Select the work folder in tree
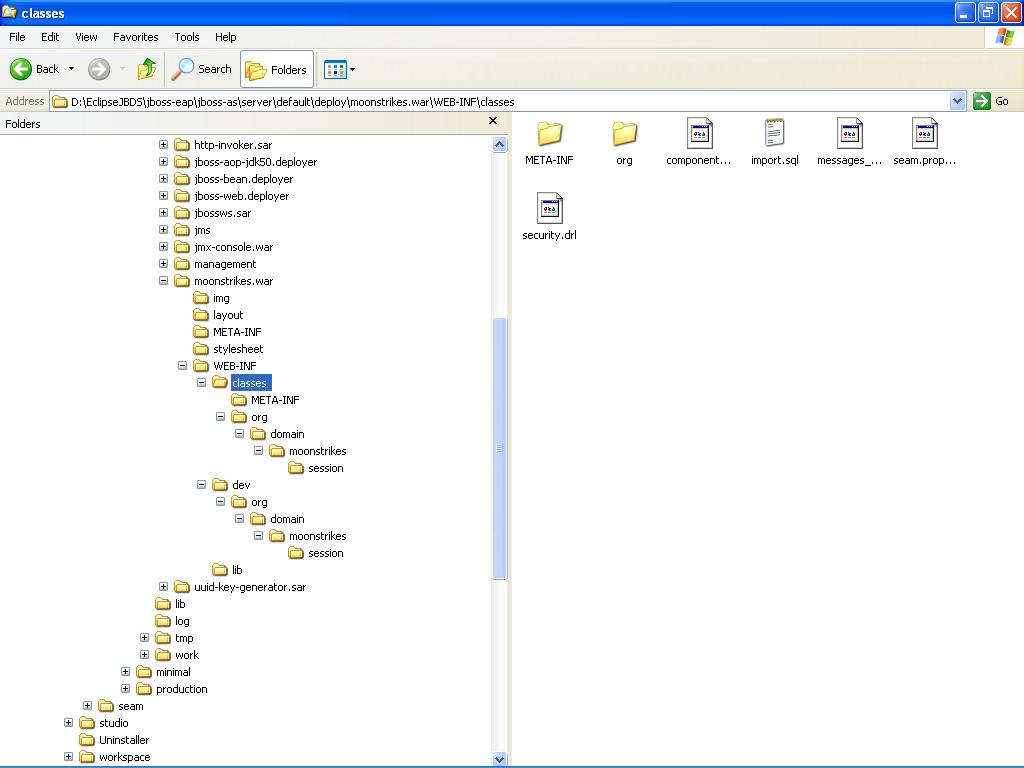Viewport: 1024px width, 768px height. 186,654
